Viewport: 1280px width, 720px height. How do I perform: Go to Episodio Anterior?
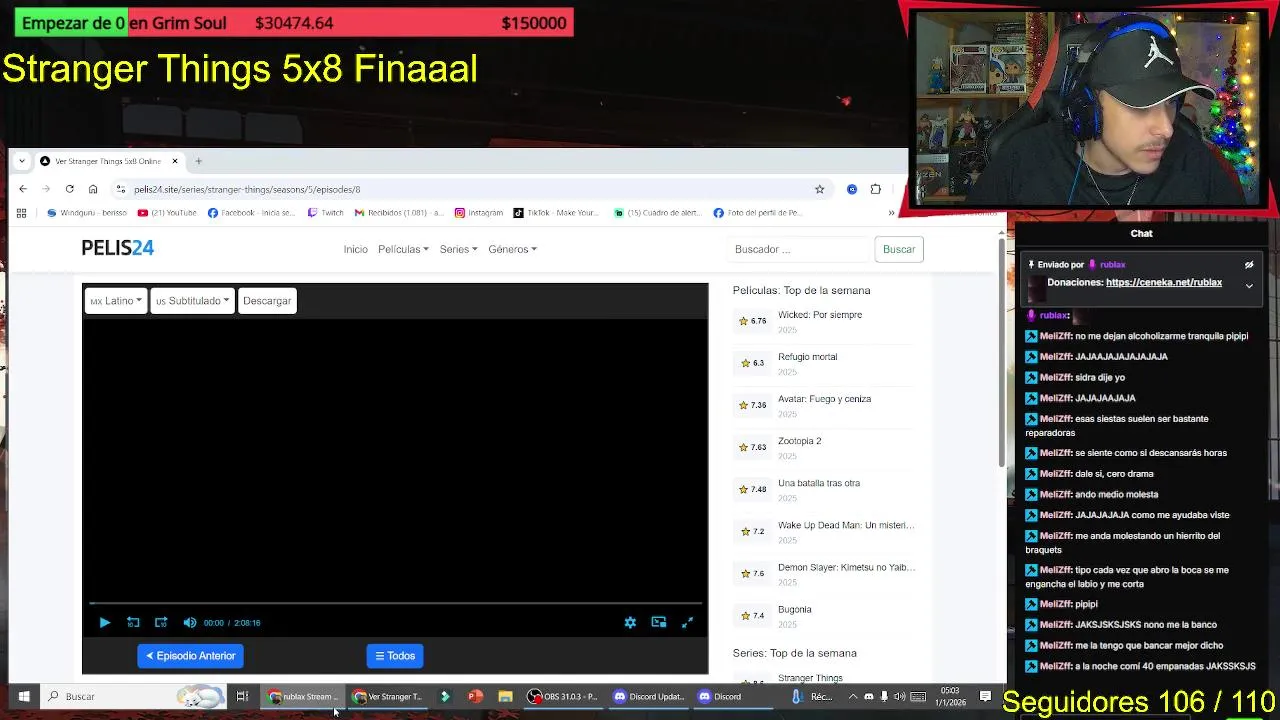[x=190, y=656]
